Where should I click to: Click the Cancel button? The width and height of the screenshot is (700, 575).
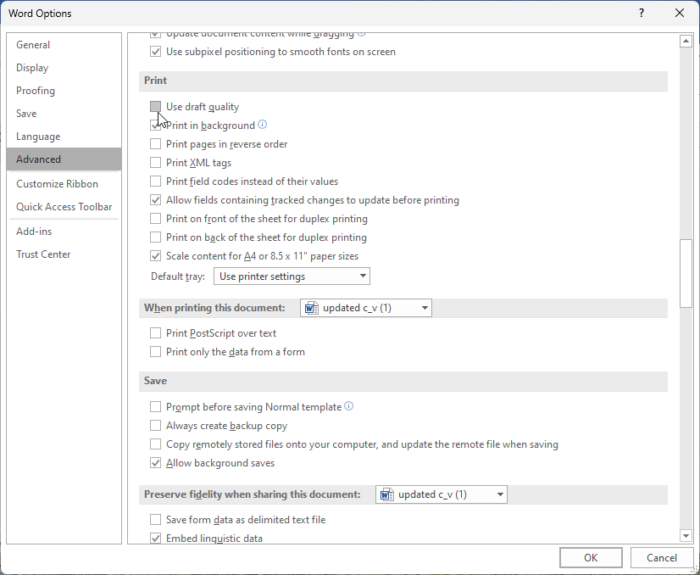661,557
